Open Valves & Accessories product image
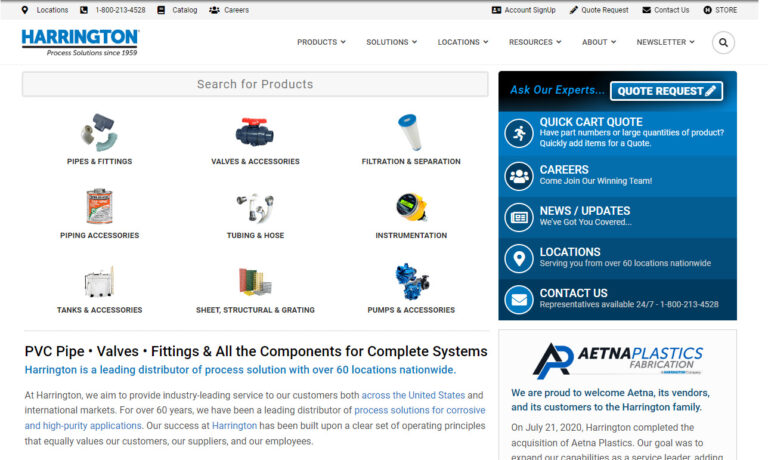Image resolution: width=768 pixels, height=460 pixels. click(x=255, y=132)
